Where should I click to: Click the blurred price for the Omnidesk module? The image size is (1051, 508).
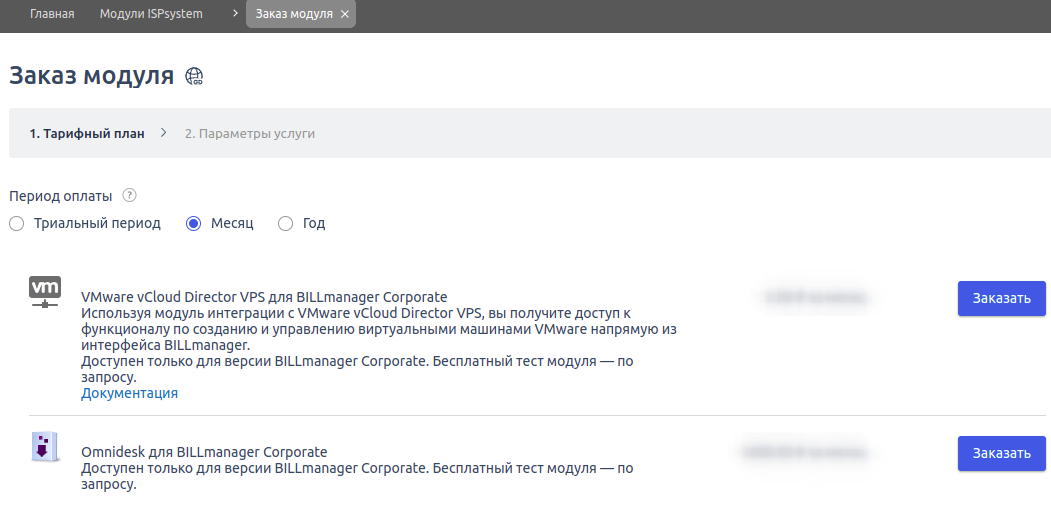pos(805,452)
